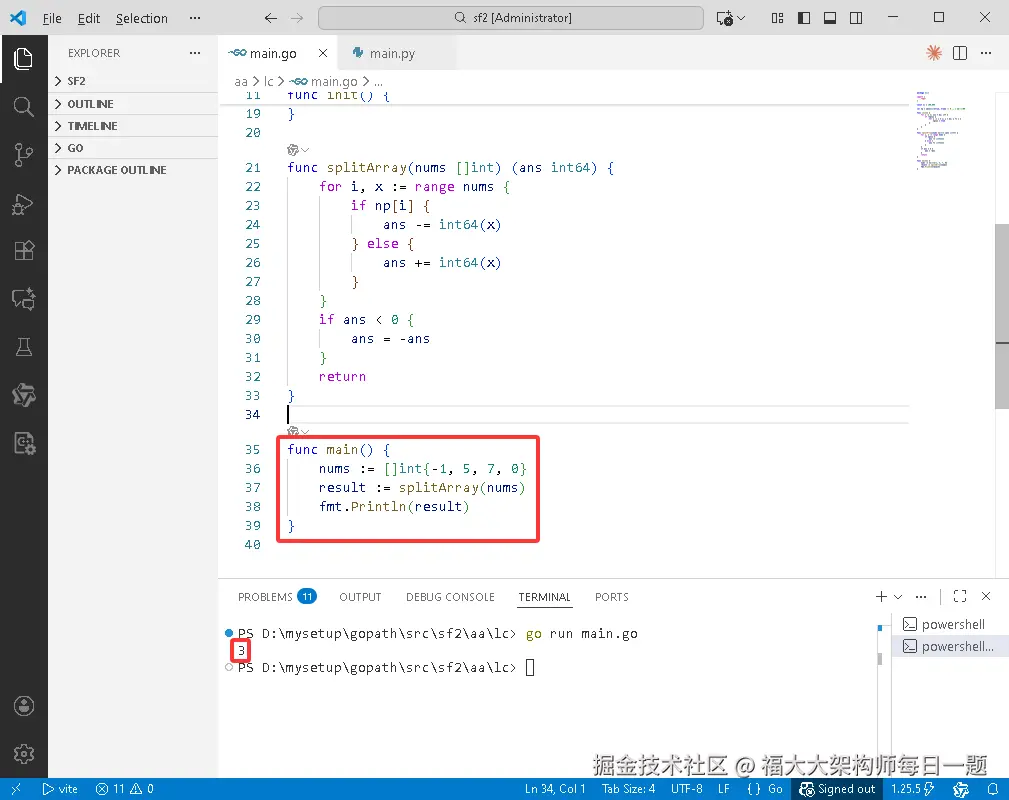Change the LF end of line sequence
Viewport: 1009px width, 800px height.
click(724, 789)
